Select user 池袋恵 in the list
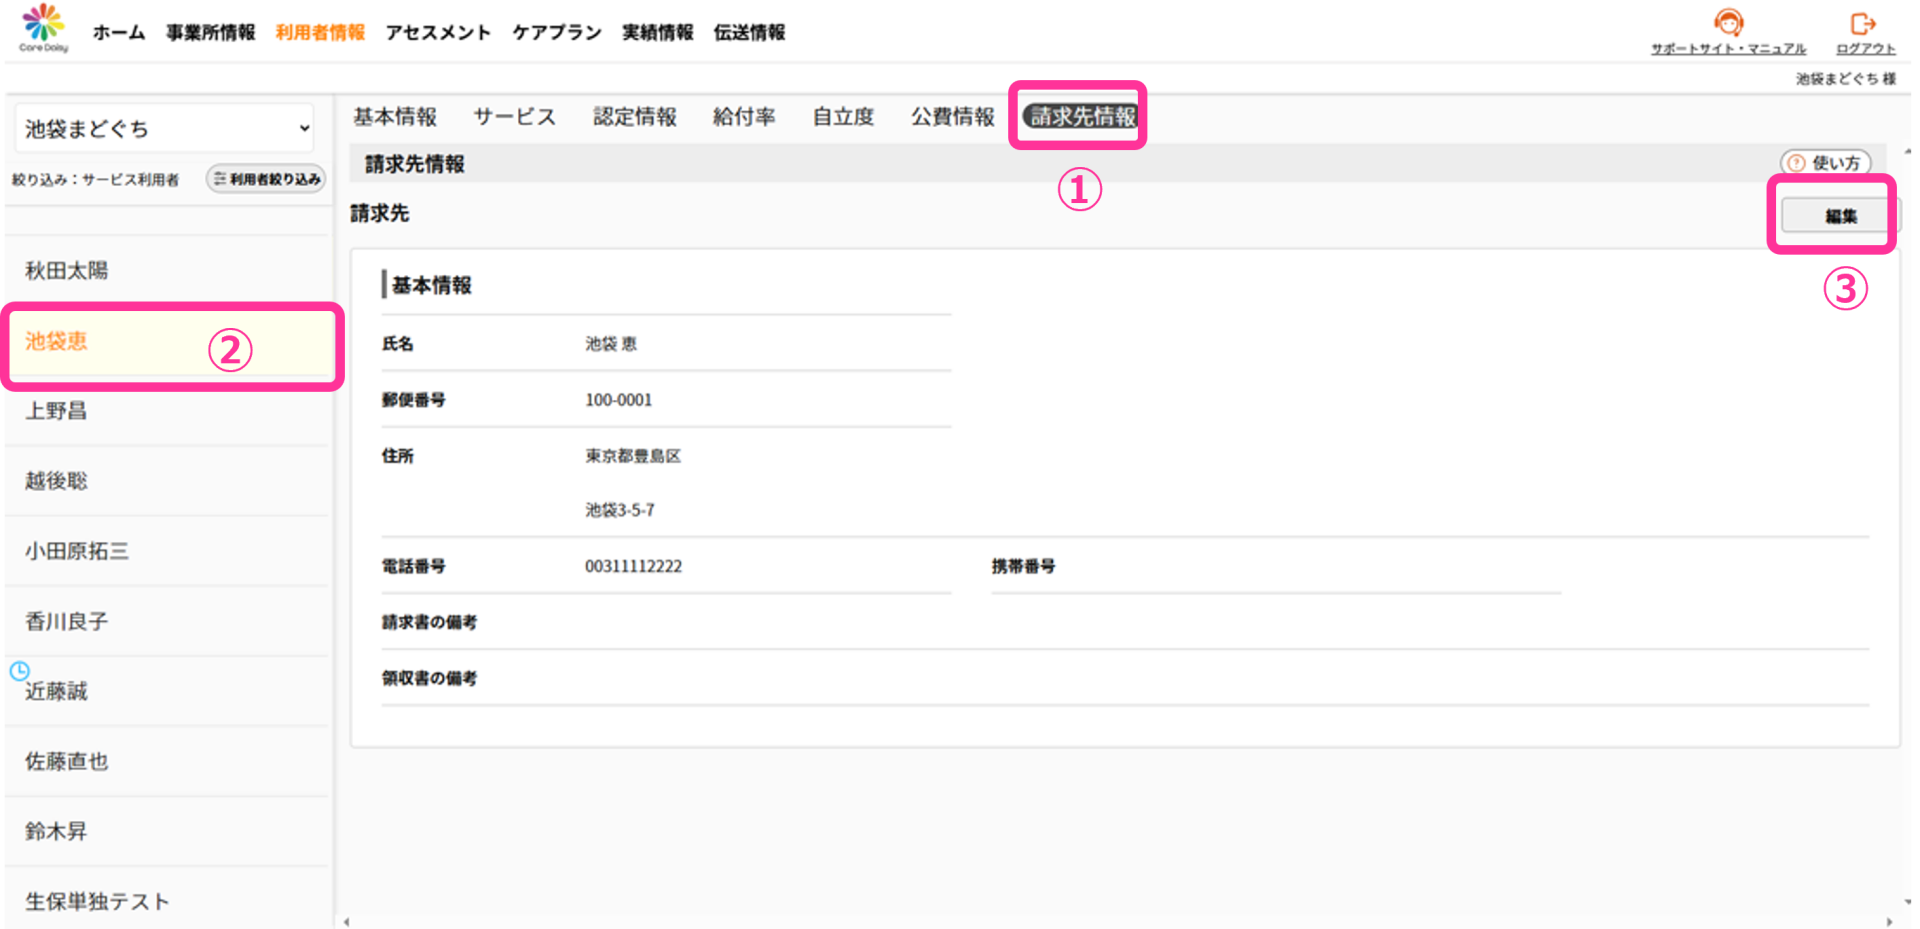Screen dimensions: 1920x929 point(57,341)
